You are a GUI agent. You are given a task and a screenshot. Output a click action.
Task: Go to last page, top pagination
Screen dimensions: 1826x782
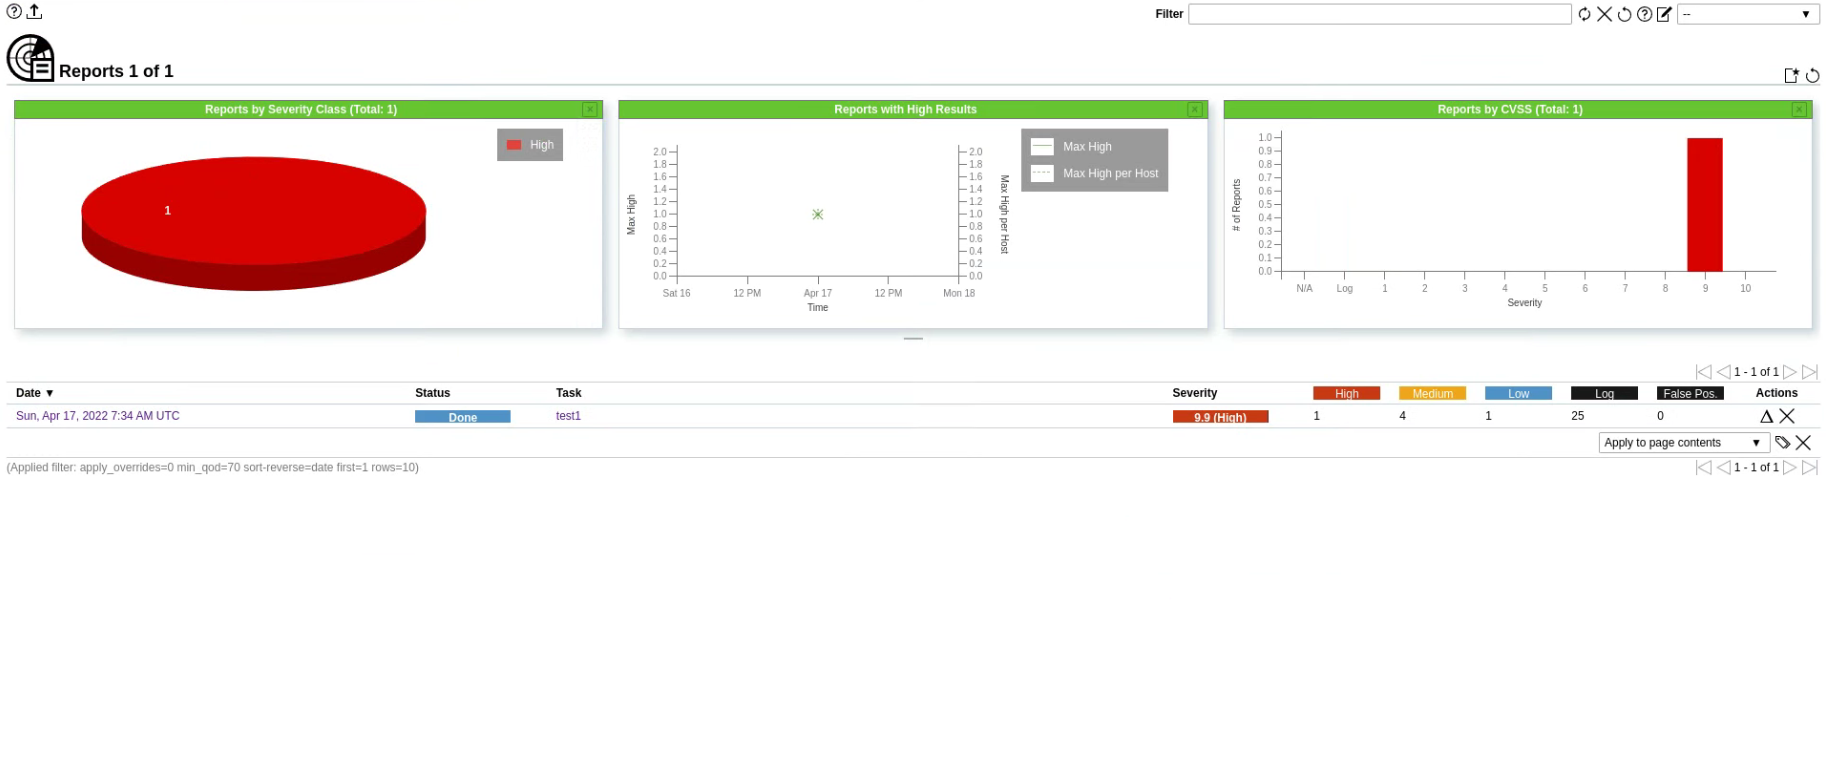[x=1810, y=371]
